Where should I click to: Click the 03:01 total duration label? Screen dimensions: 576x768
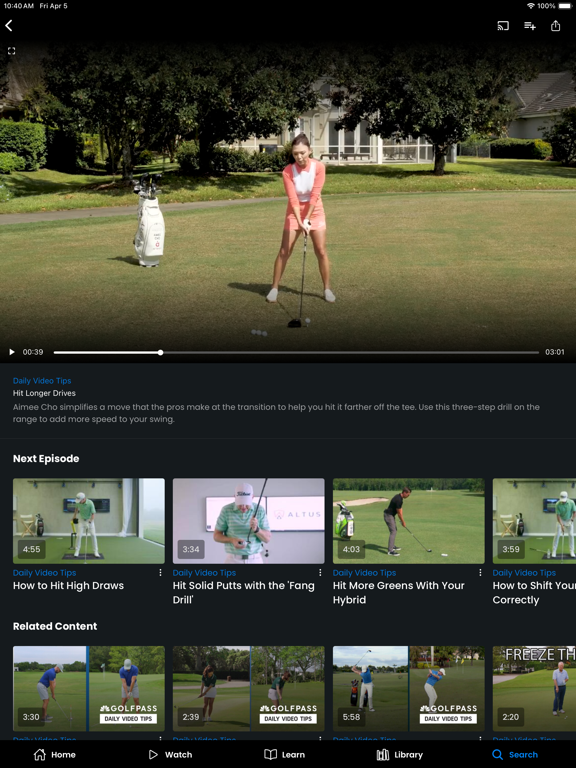(x=554, y=352)
